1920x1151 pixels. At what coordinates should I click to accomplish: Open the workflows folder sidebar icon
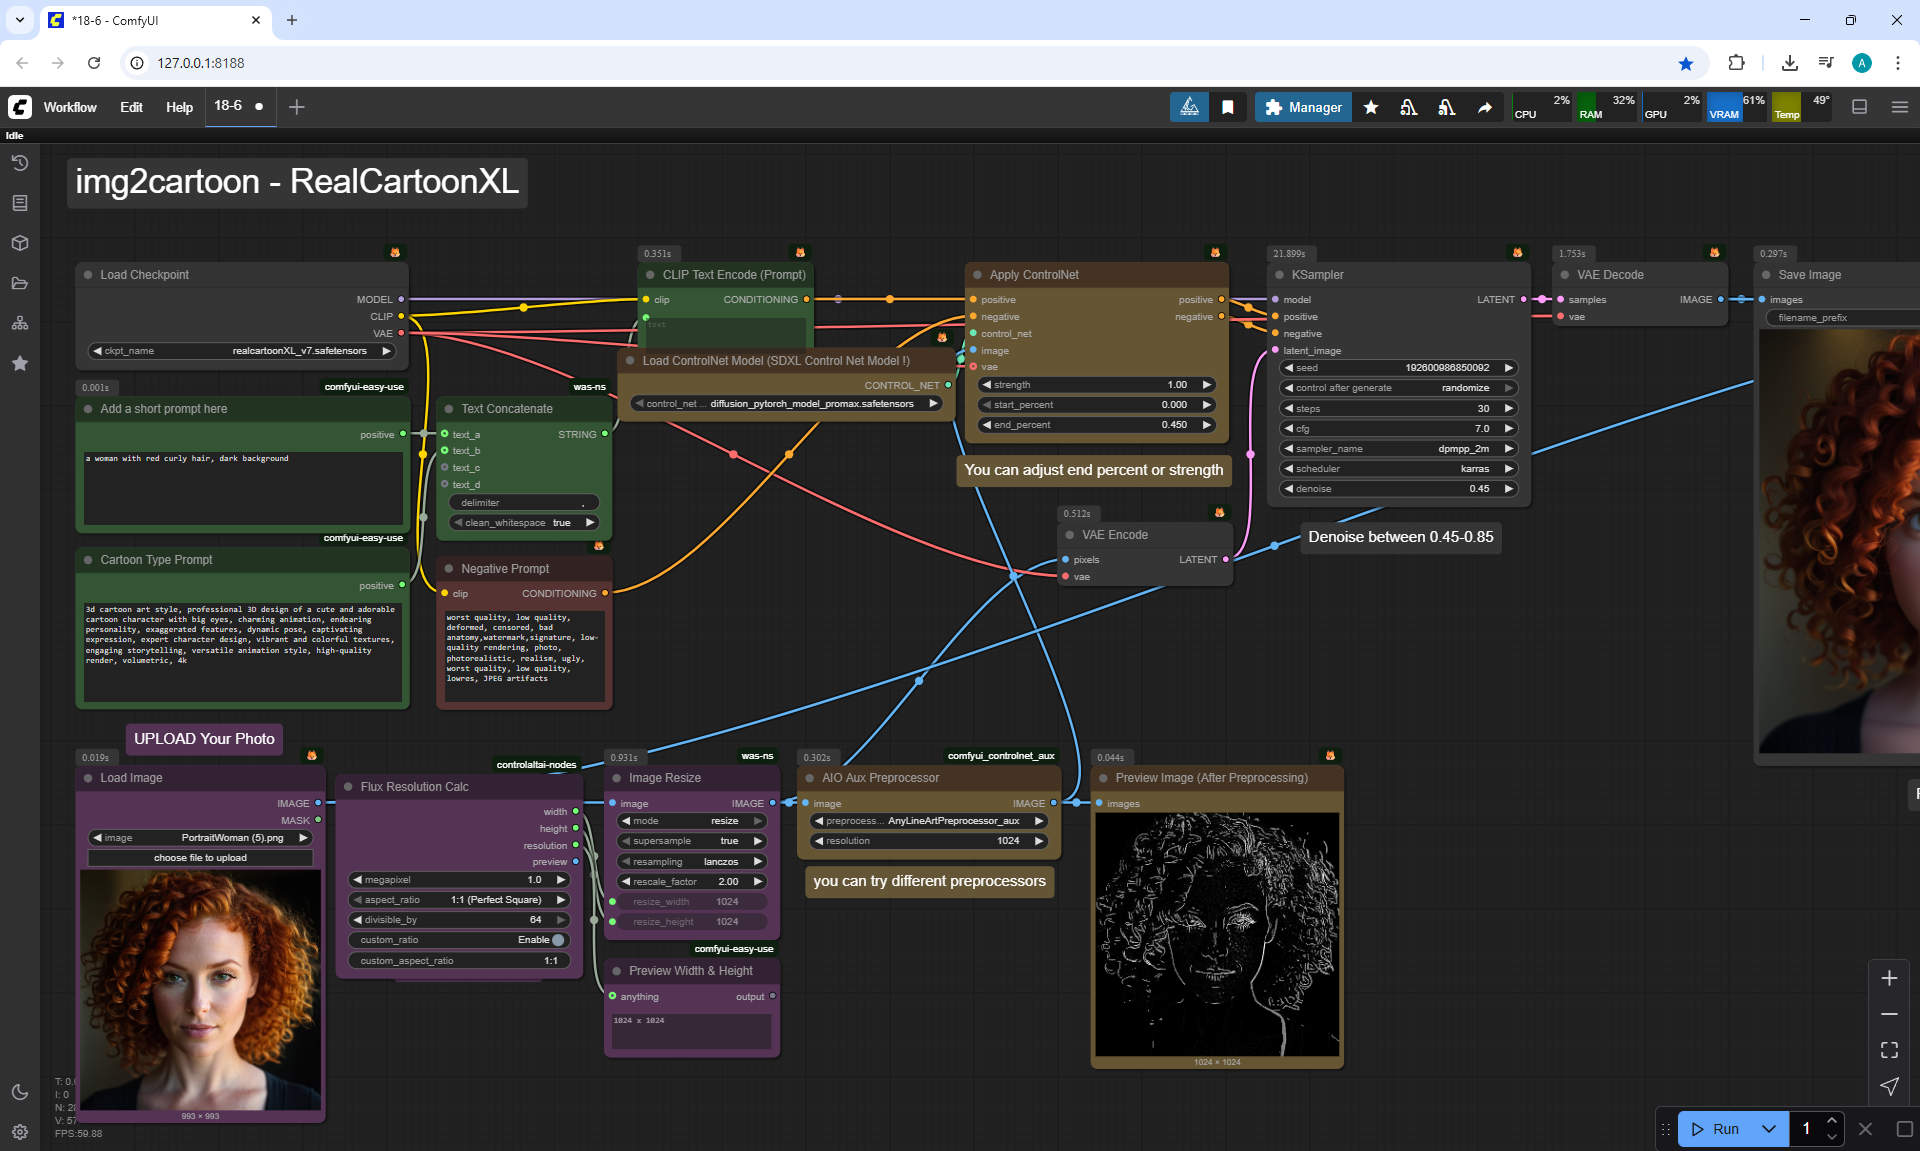click(20, 283)
